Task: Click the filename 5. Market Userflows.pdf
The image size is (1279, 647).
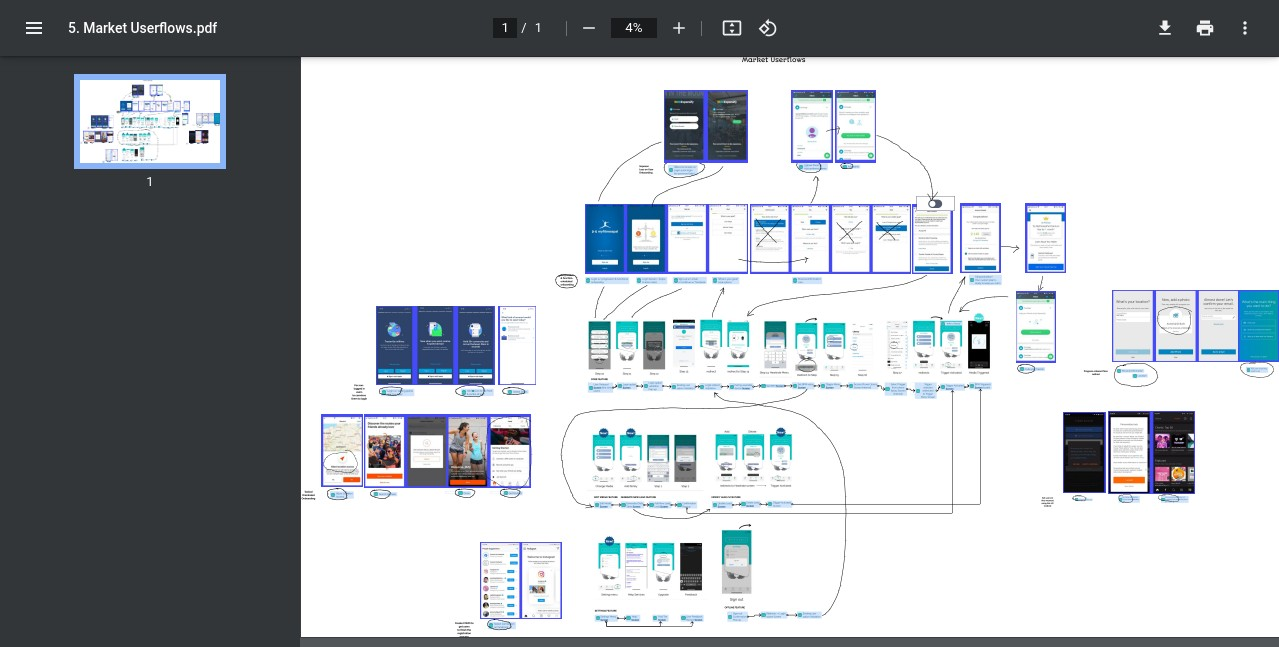Action: (x=142, y=28)
